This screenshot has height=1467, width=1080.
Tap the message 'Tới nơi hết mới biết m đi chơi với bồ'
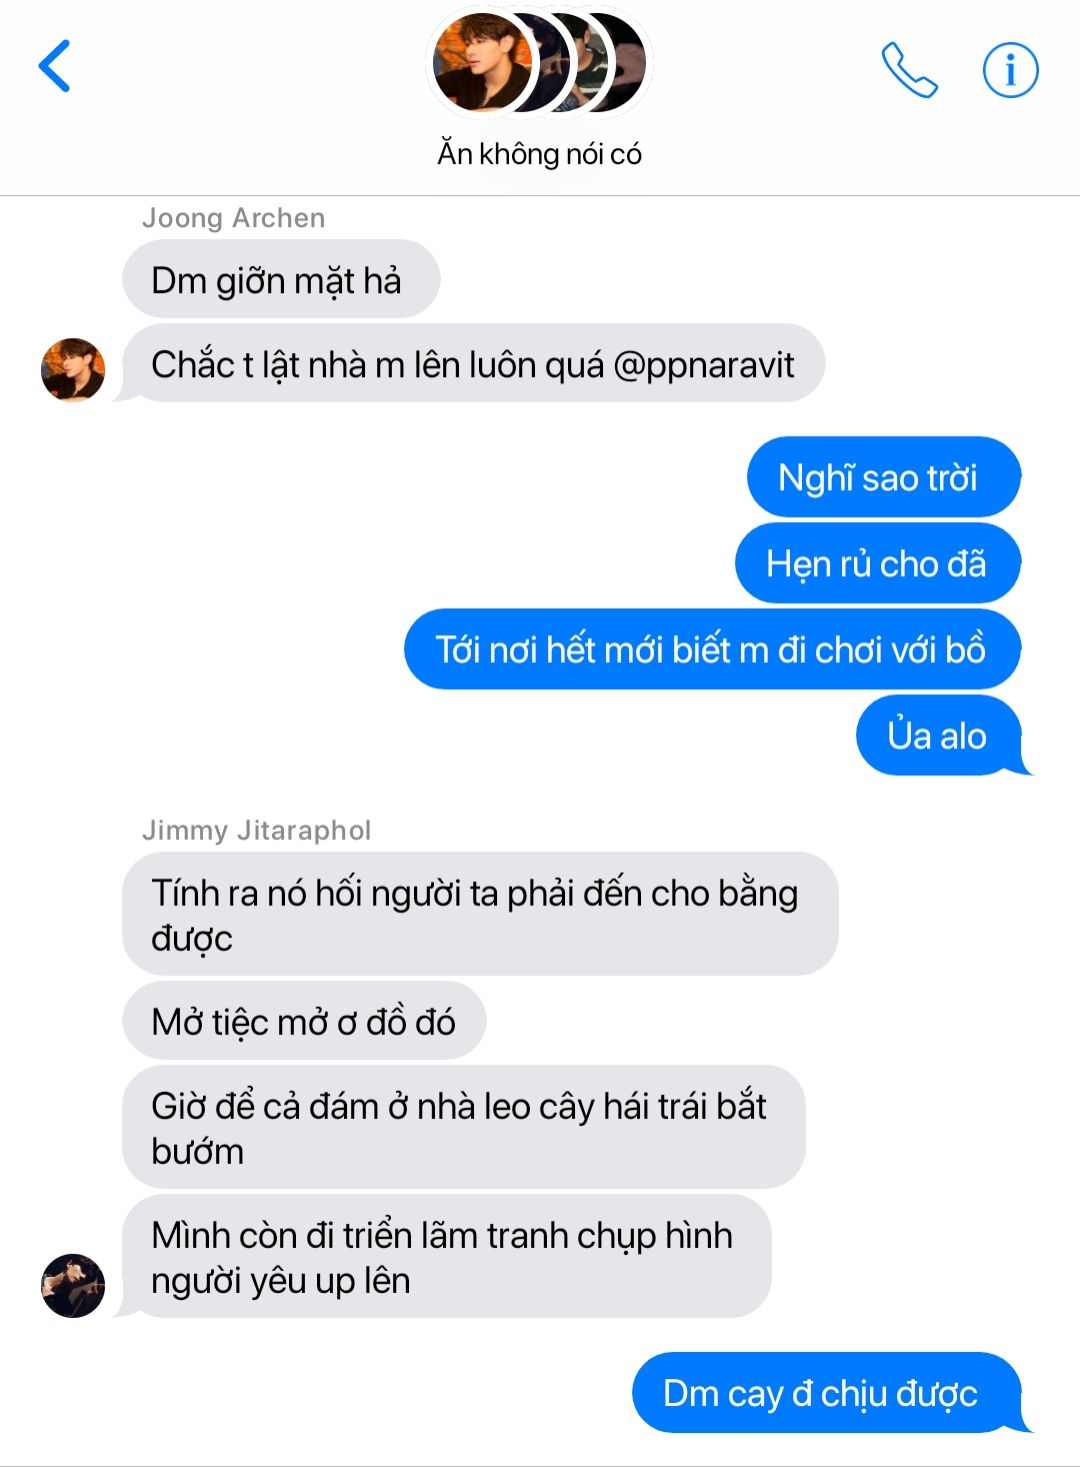[x=712, y=649]
